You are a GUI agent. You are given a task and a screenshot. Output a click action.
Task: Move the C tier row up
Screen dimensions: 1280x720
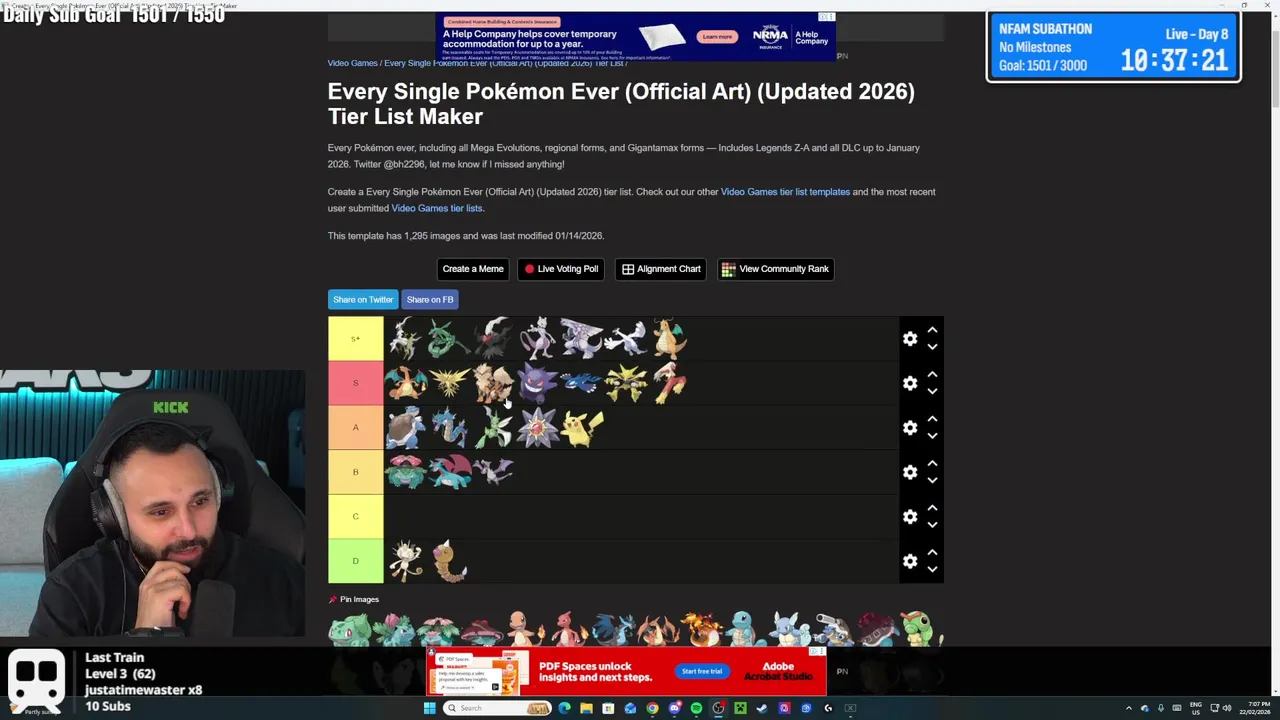(x=932, y=508)
